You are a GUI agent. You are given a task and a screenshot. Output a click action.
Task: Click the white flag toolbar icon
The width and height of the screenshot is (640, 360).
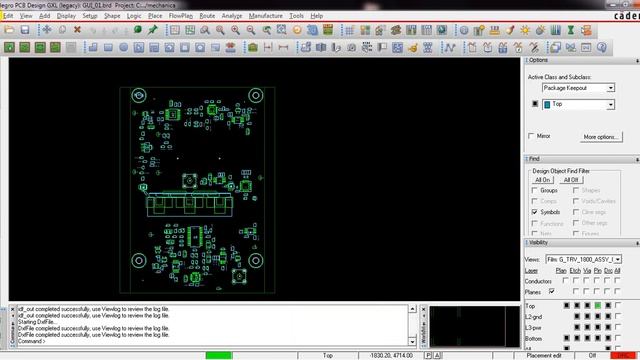(382, 47)
